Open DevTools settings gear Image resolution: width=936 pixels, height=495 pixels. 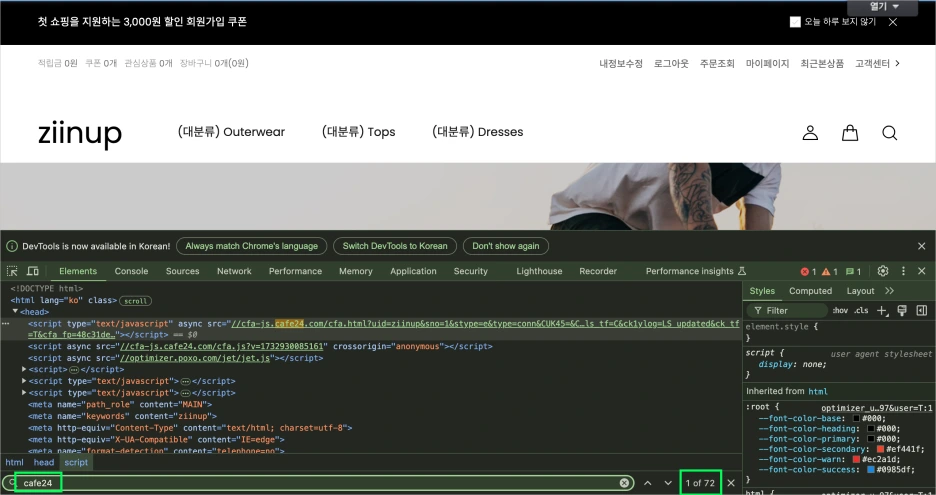883,271
